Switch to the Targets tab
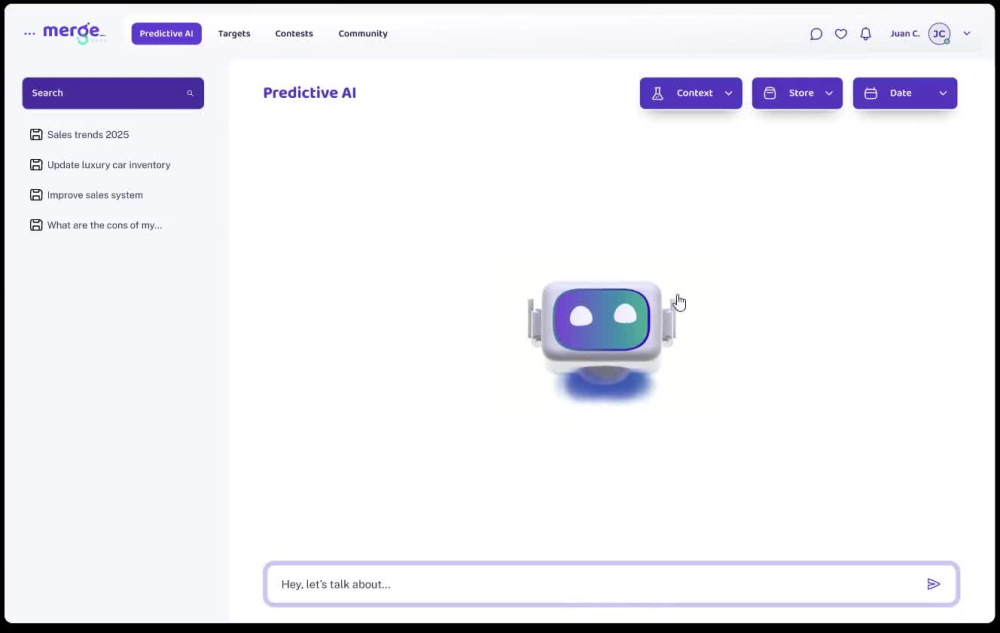Viewport: 1000px width, 633px height. (x=234, y=34)
